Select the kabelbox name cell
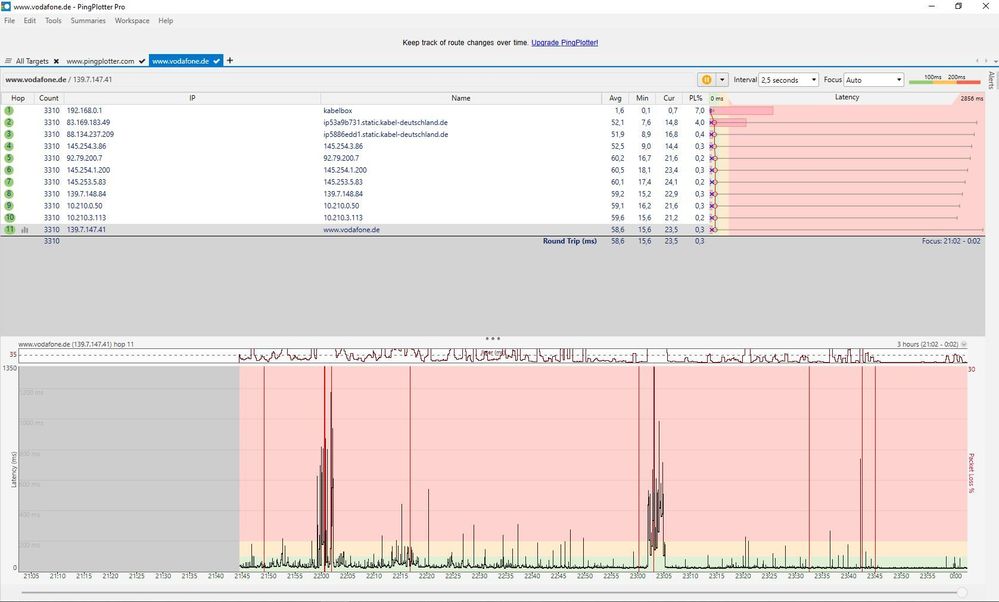 coord(338,110)
